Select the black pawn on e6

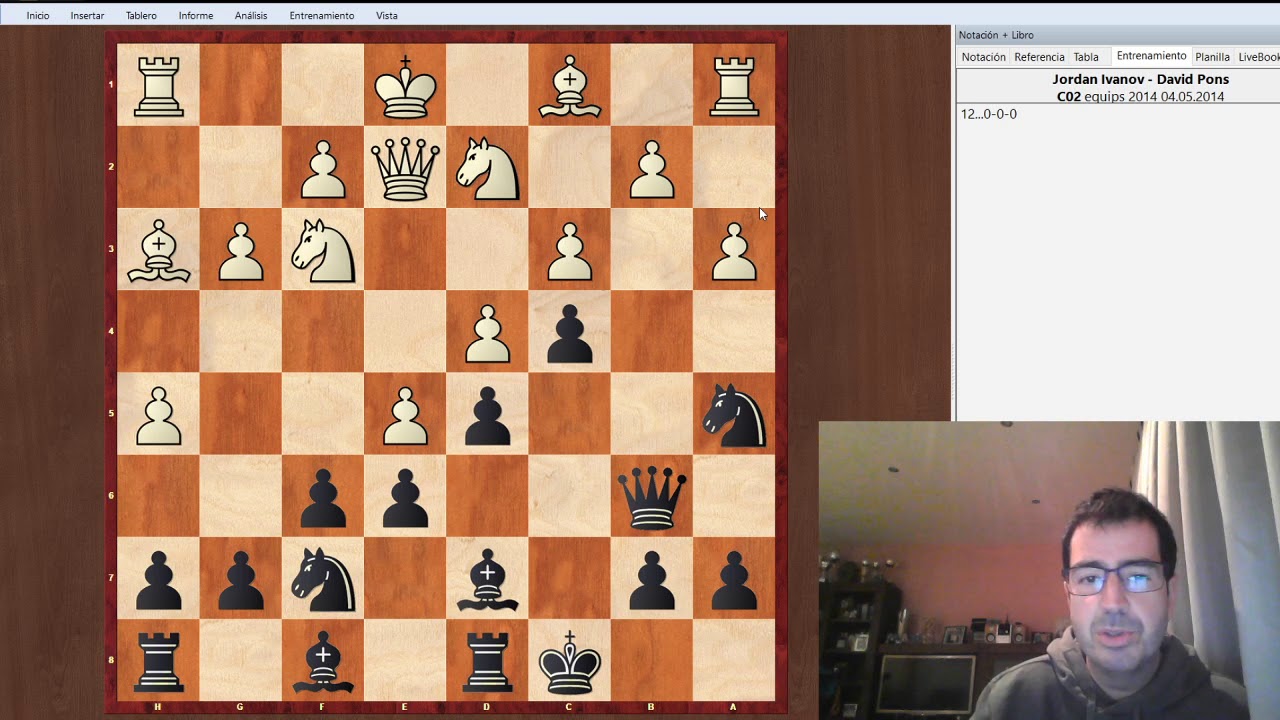(405, 498)
